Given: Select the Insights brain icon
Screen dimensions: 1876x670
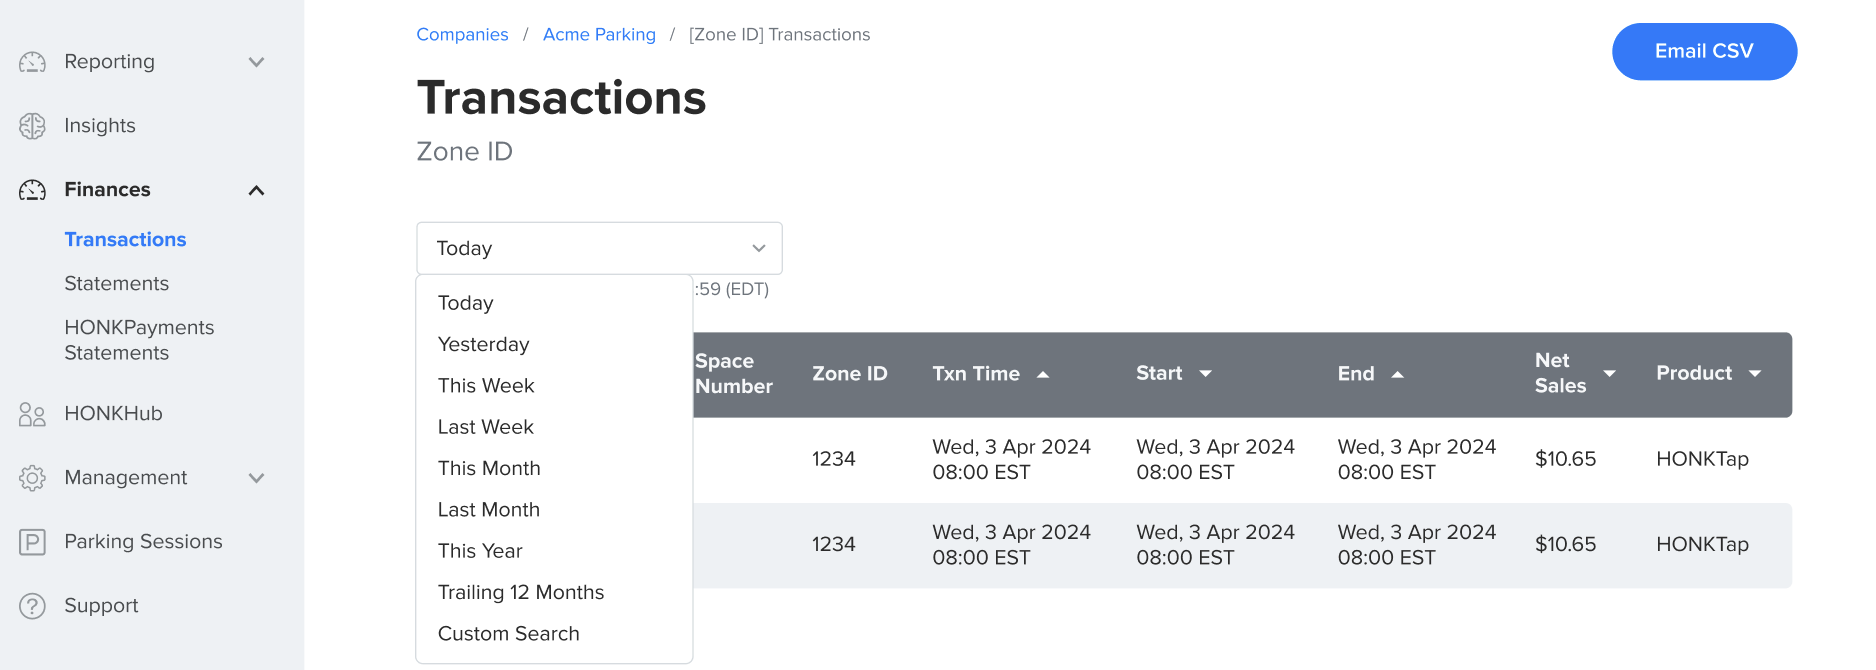Looking at the screenshot, I should point(32,125).
